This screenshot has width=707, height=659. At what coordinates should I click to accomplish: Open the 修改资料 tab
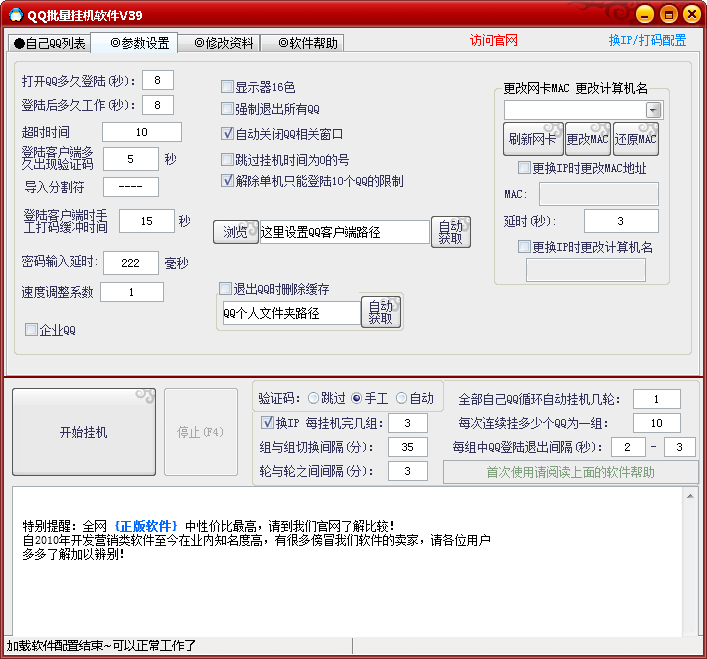(x=219, y=43)
